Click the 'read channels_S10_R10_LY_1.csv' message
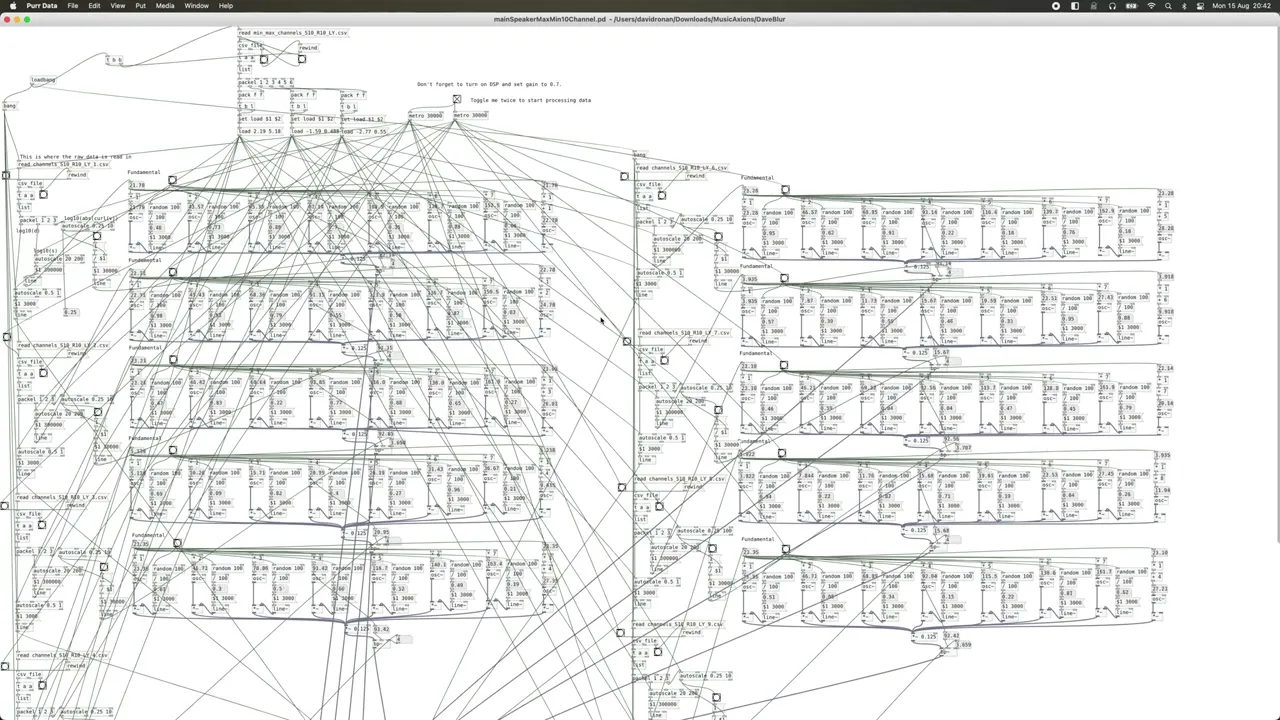The width and height of the screenshot is (1280, 720). tap(64, 164)
